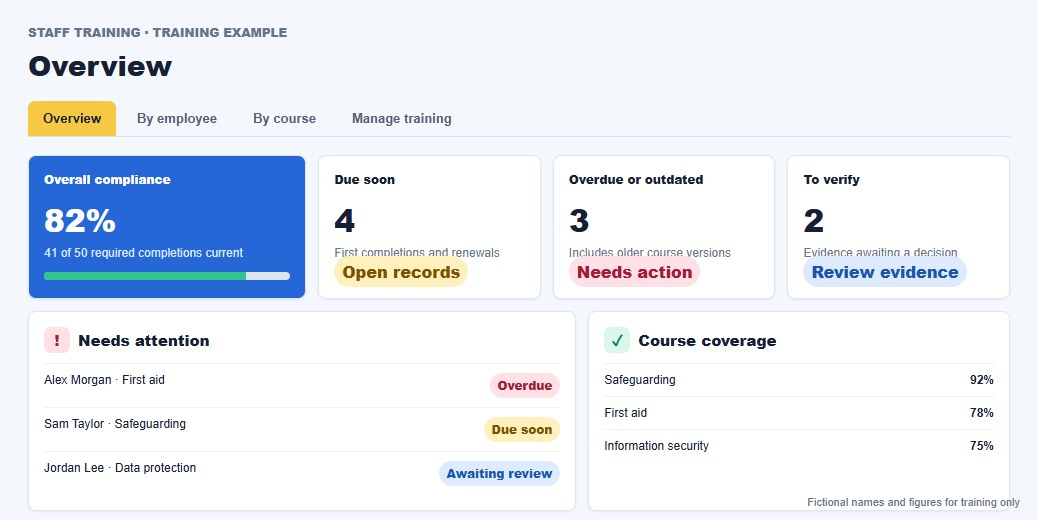Select the Sam Taylor · Safeguarding row
This screenshot has height=520, width=1038.
[x=302, y=429]
